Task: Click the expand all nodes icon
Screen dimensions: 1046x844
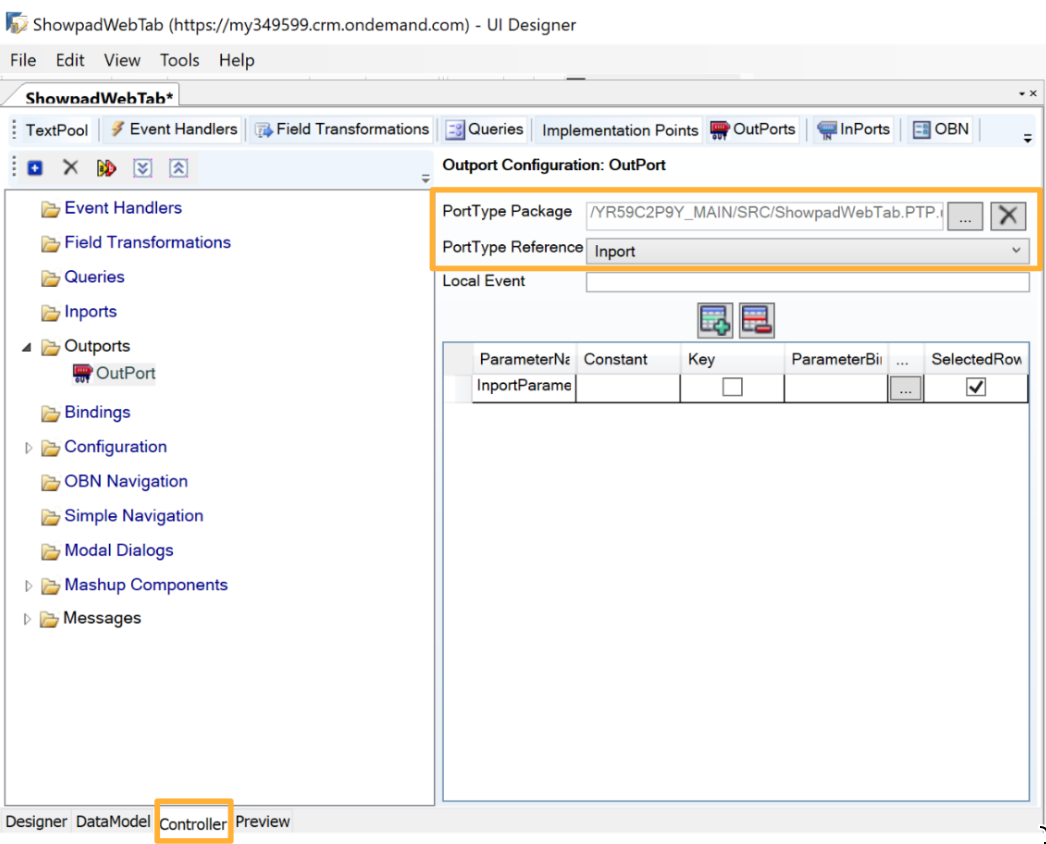Action: (143, 168)
